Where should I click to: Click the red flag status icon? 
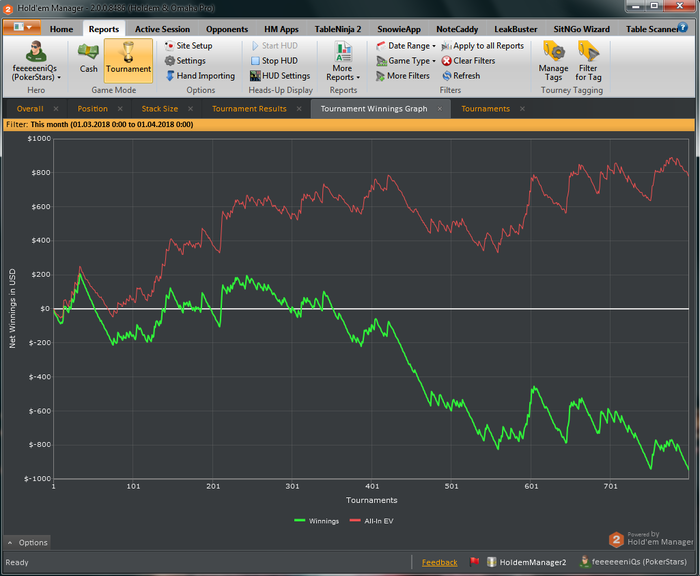click(x=474, y=562)
